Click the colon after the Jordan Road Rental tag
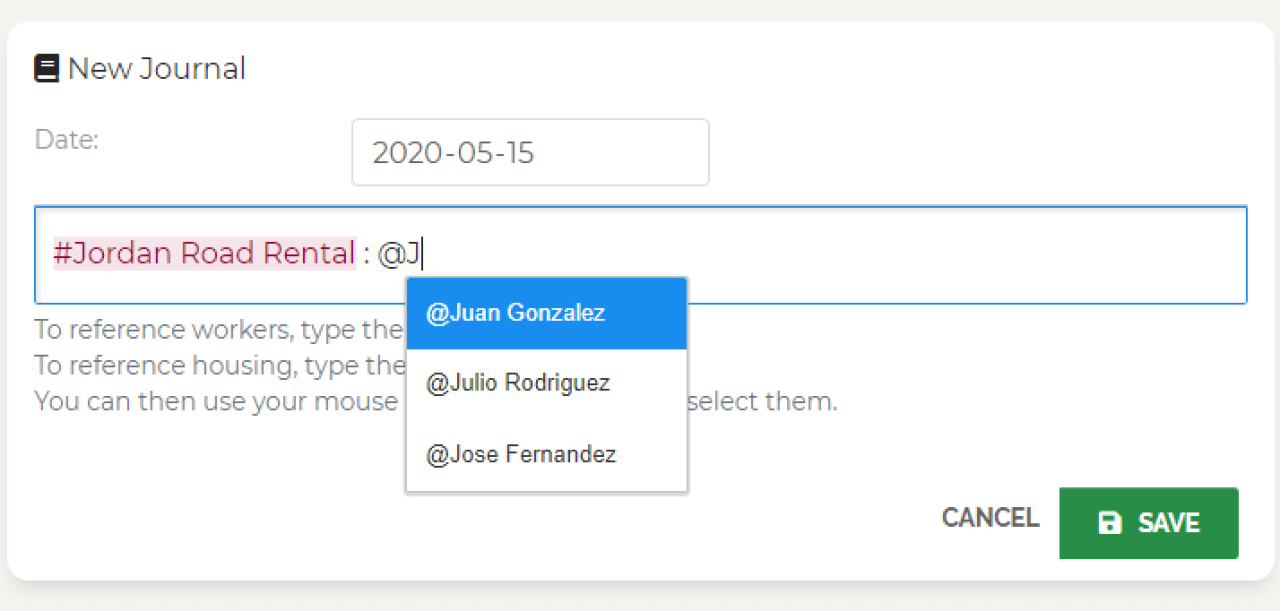The image size is (1280, 611). (x=367, y=256)
